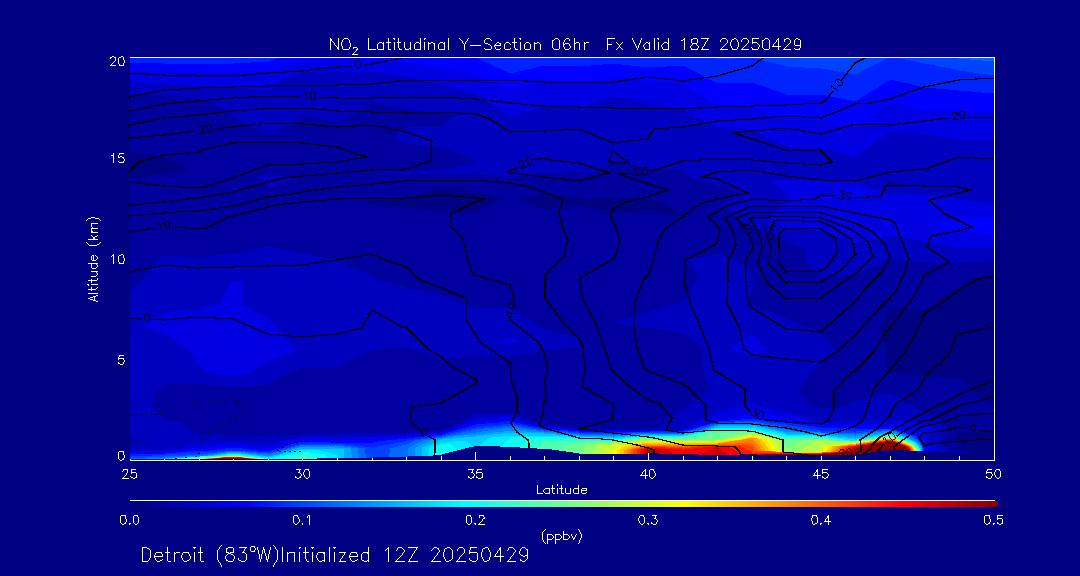
Task: Select the 0.5 label on the color bar
Action: click(993, 520)
